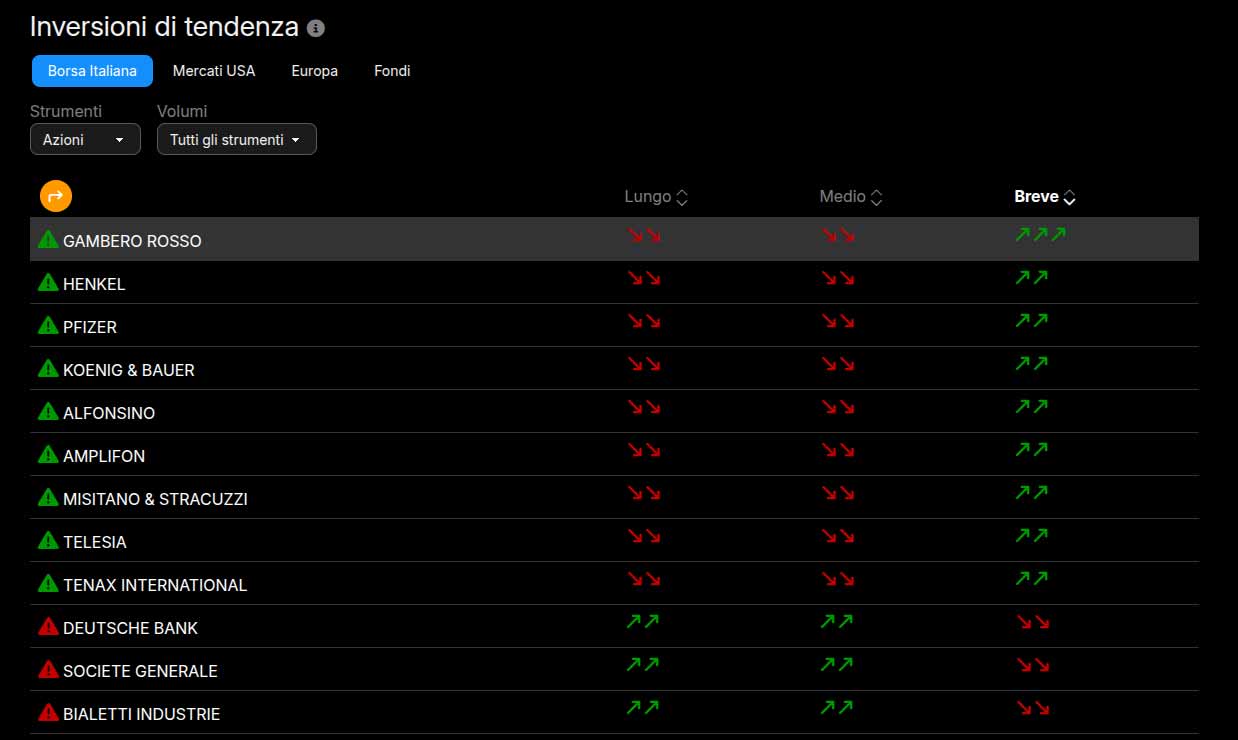This screenshot has height=740, width=1238.
Task: Click KOENIG & BAUER's green Breve trend arrows
Action: (x=1032, y=364)
